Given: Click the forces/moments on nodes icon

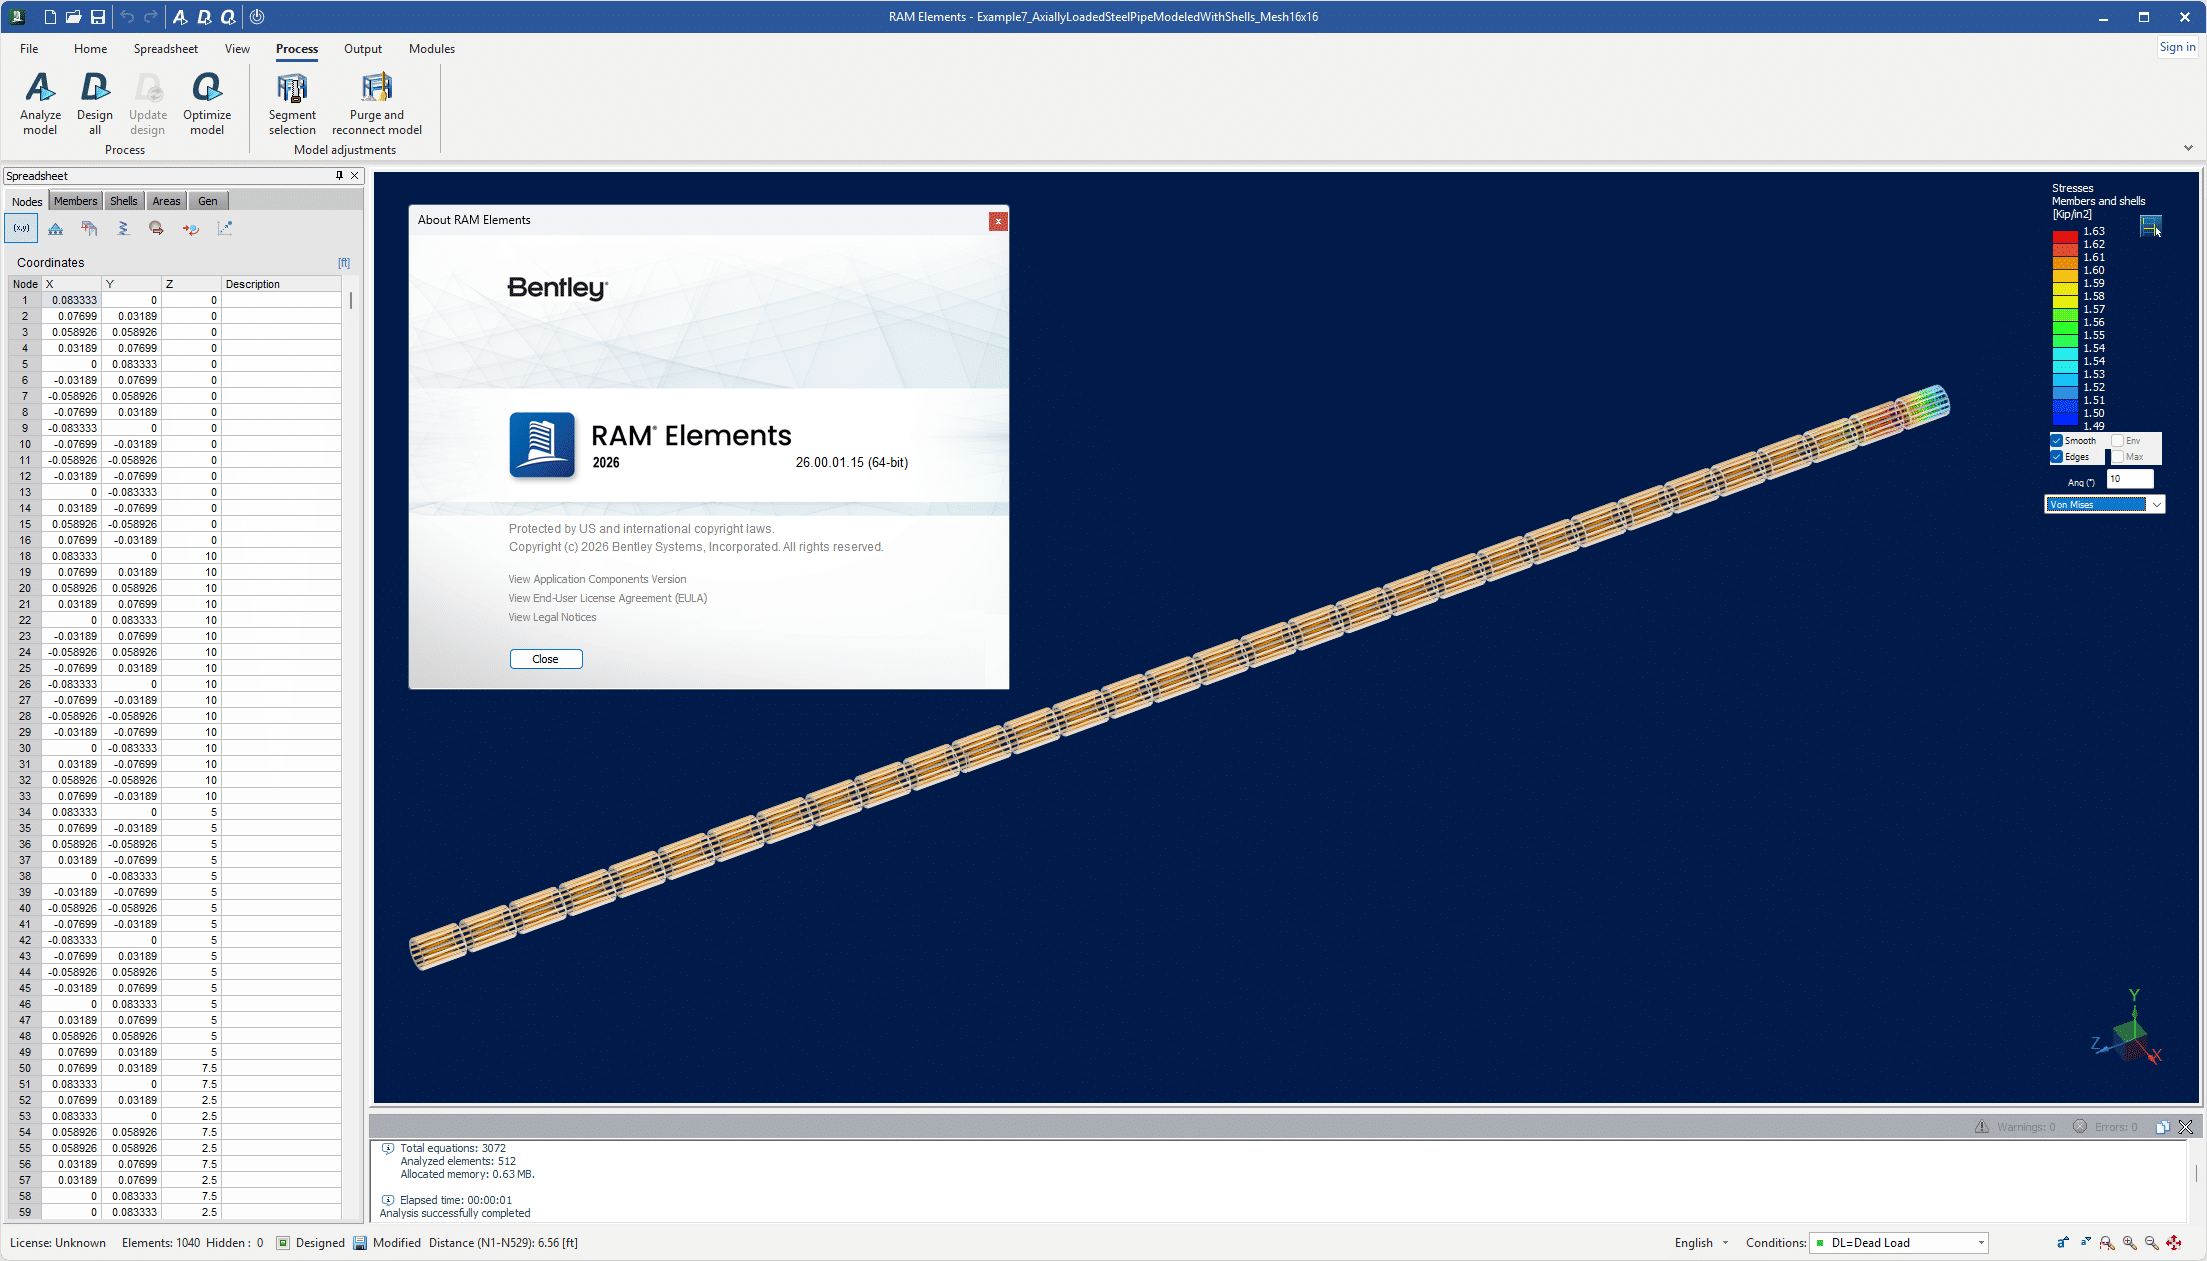Looking at the screenshot, I should point(191,229).
